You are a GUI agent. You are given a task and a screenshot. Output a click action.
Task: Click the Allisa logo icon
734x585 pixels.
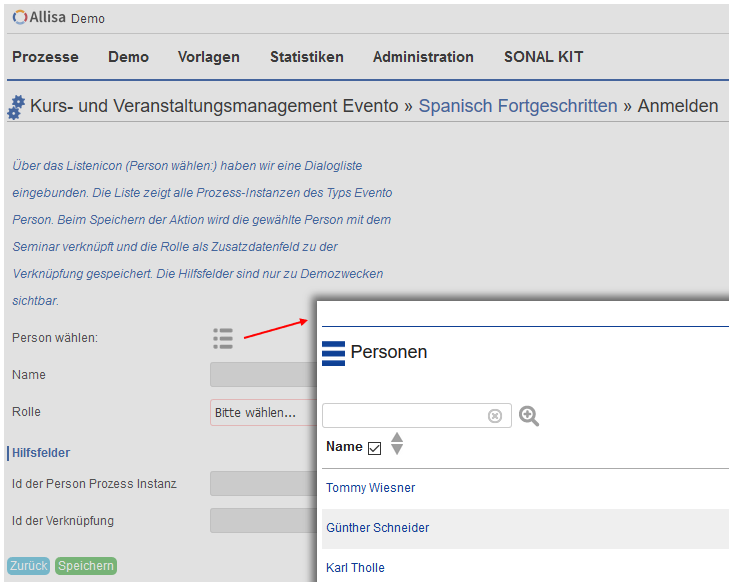pos(19,18)
